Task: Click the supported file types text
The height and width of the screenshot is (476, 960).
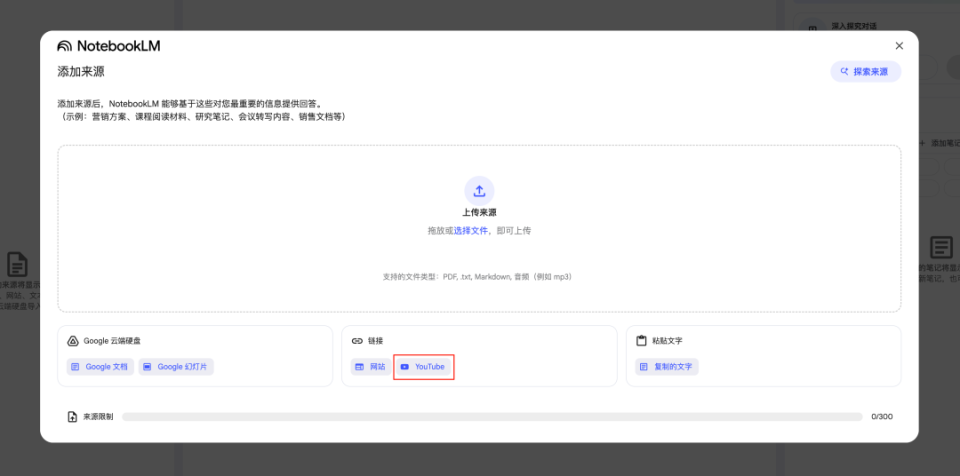Action: (478, 277)
